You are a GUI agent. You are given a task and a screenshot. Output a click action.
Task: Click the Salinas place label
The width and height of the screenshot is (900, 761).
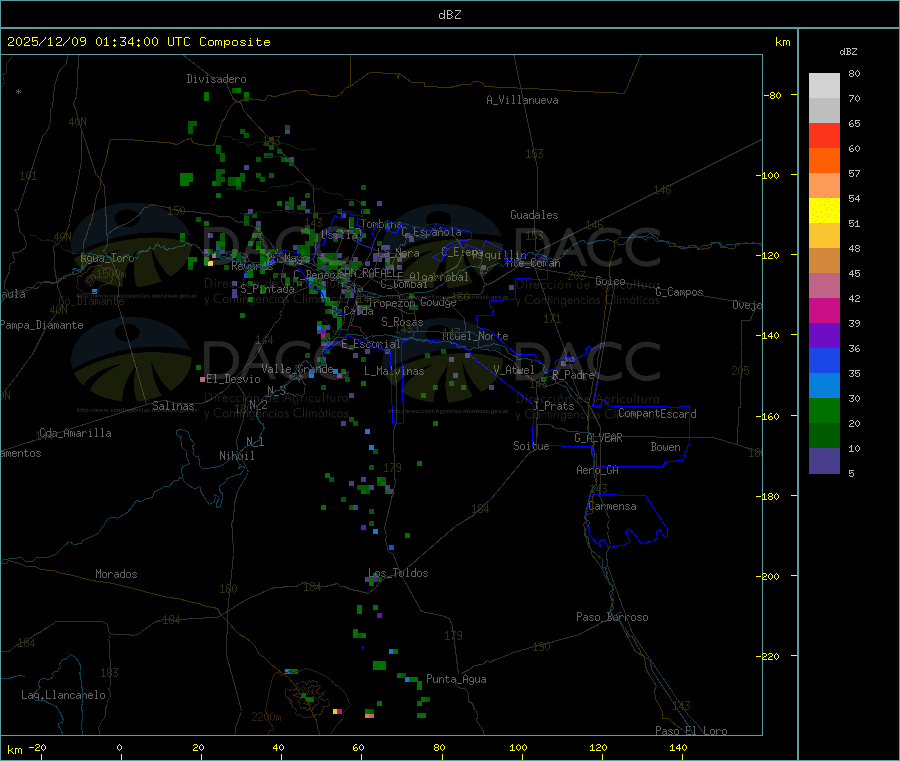[173, 406]
